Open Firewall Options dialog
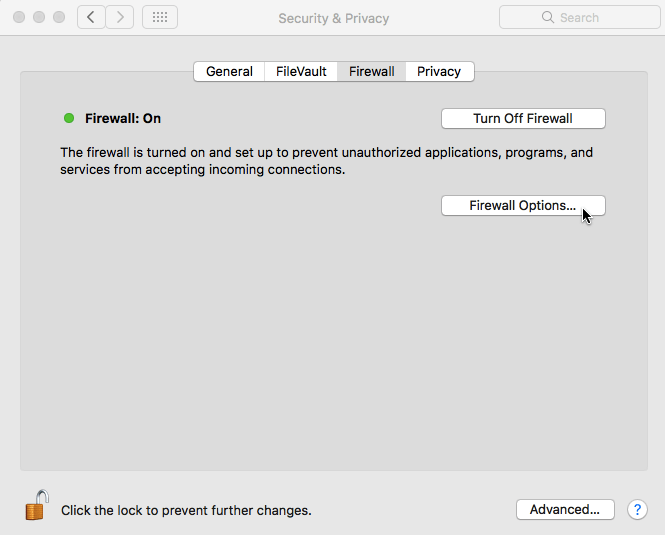 pyautogui.click(x=523, y=205)
